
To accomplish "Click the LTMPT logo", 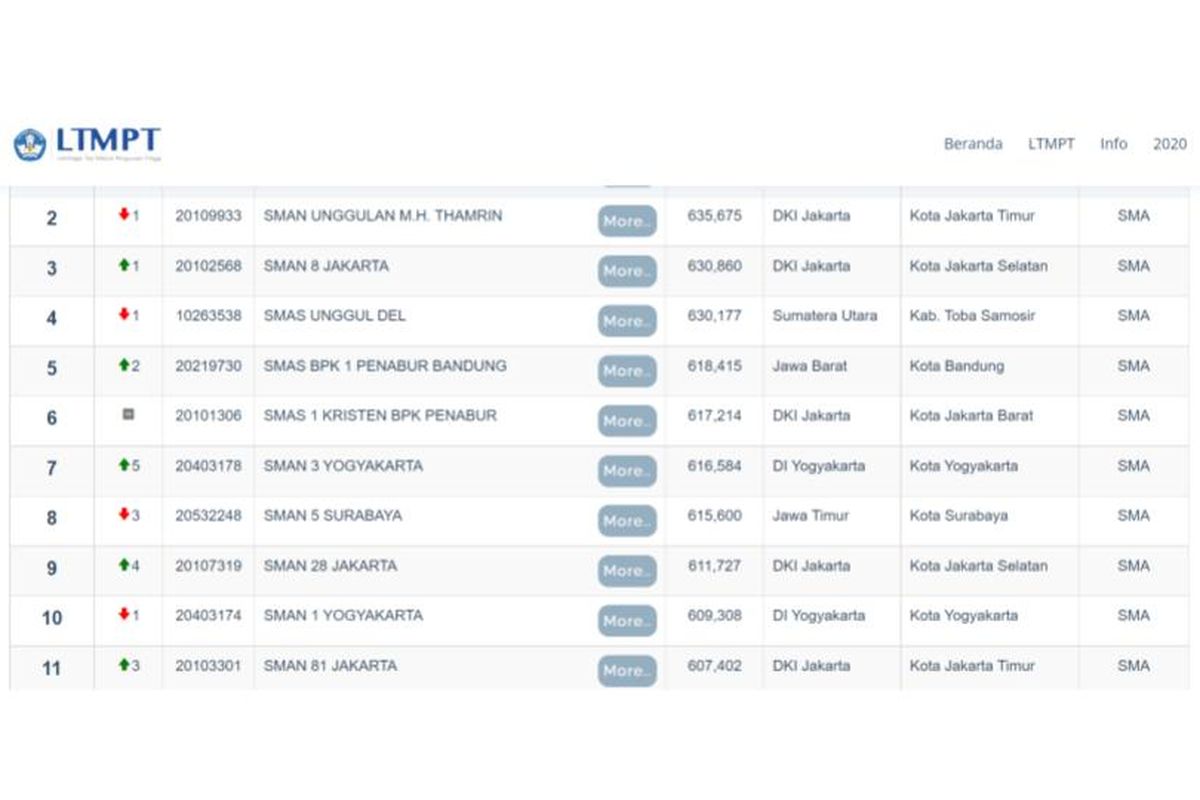I will (x=87, y=144).
